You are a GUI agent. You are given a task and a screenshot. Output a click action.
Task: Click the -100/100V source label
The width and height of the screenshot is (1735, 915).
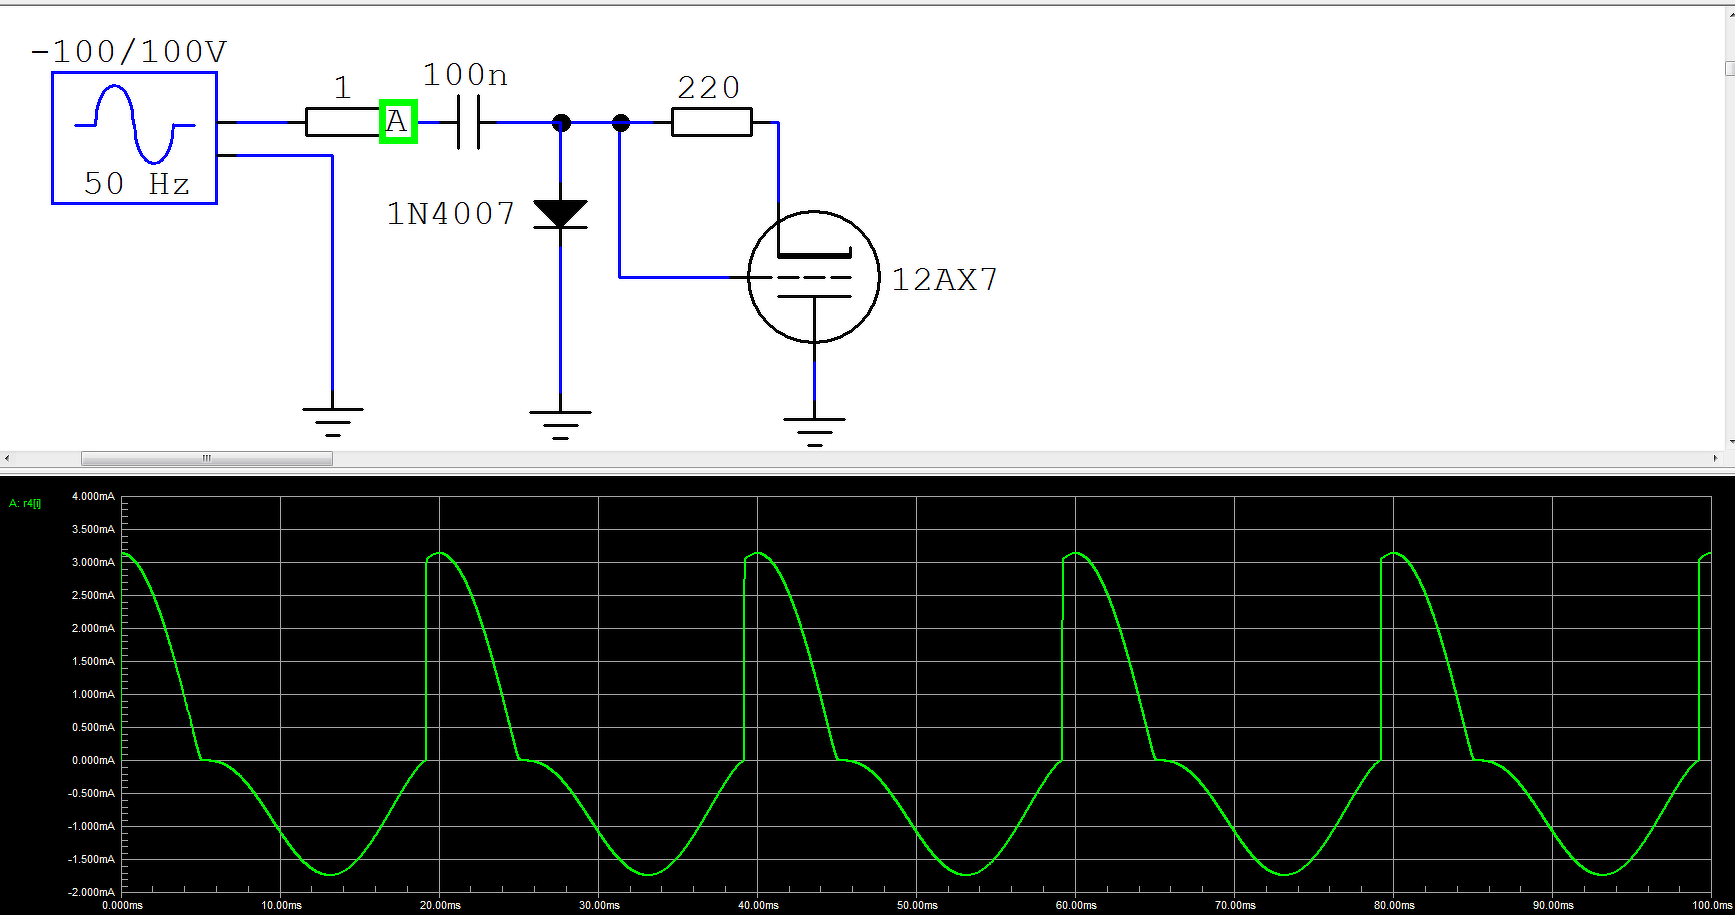click(x=129, y=51)
